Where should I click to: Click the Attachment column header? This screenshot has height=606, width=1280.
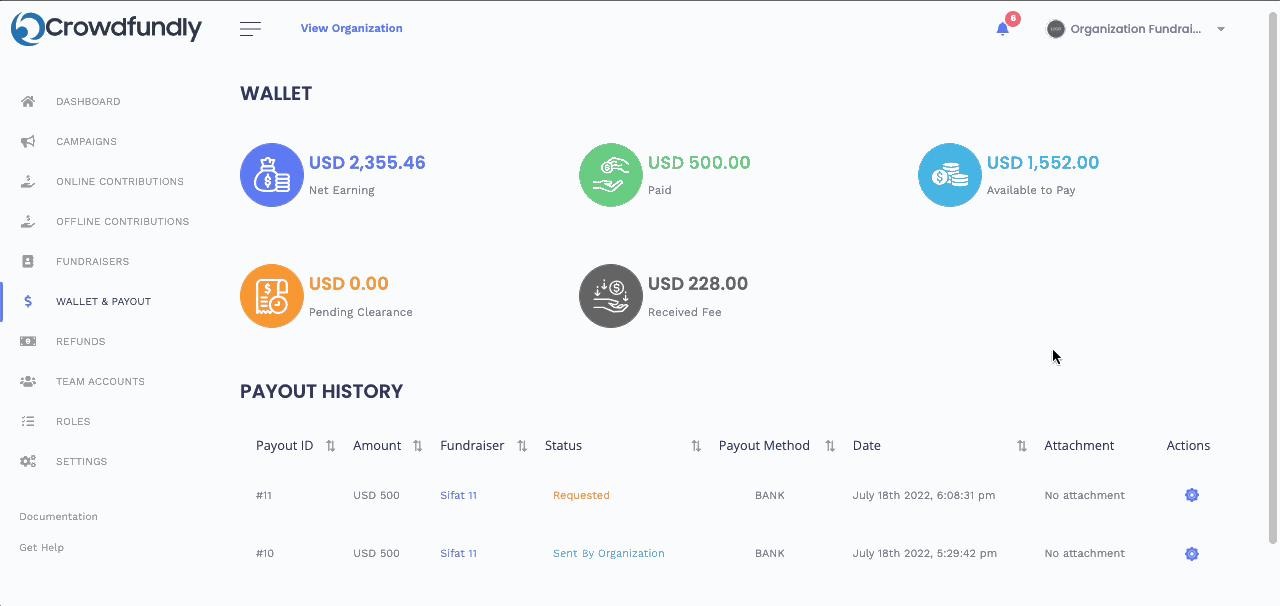tap(1079, 446)
